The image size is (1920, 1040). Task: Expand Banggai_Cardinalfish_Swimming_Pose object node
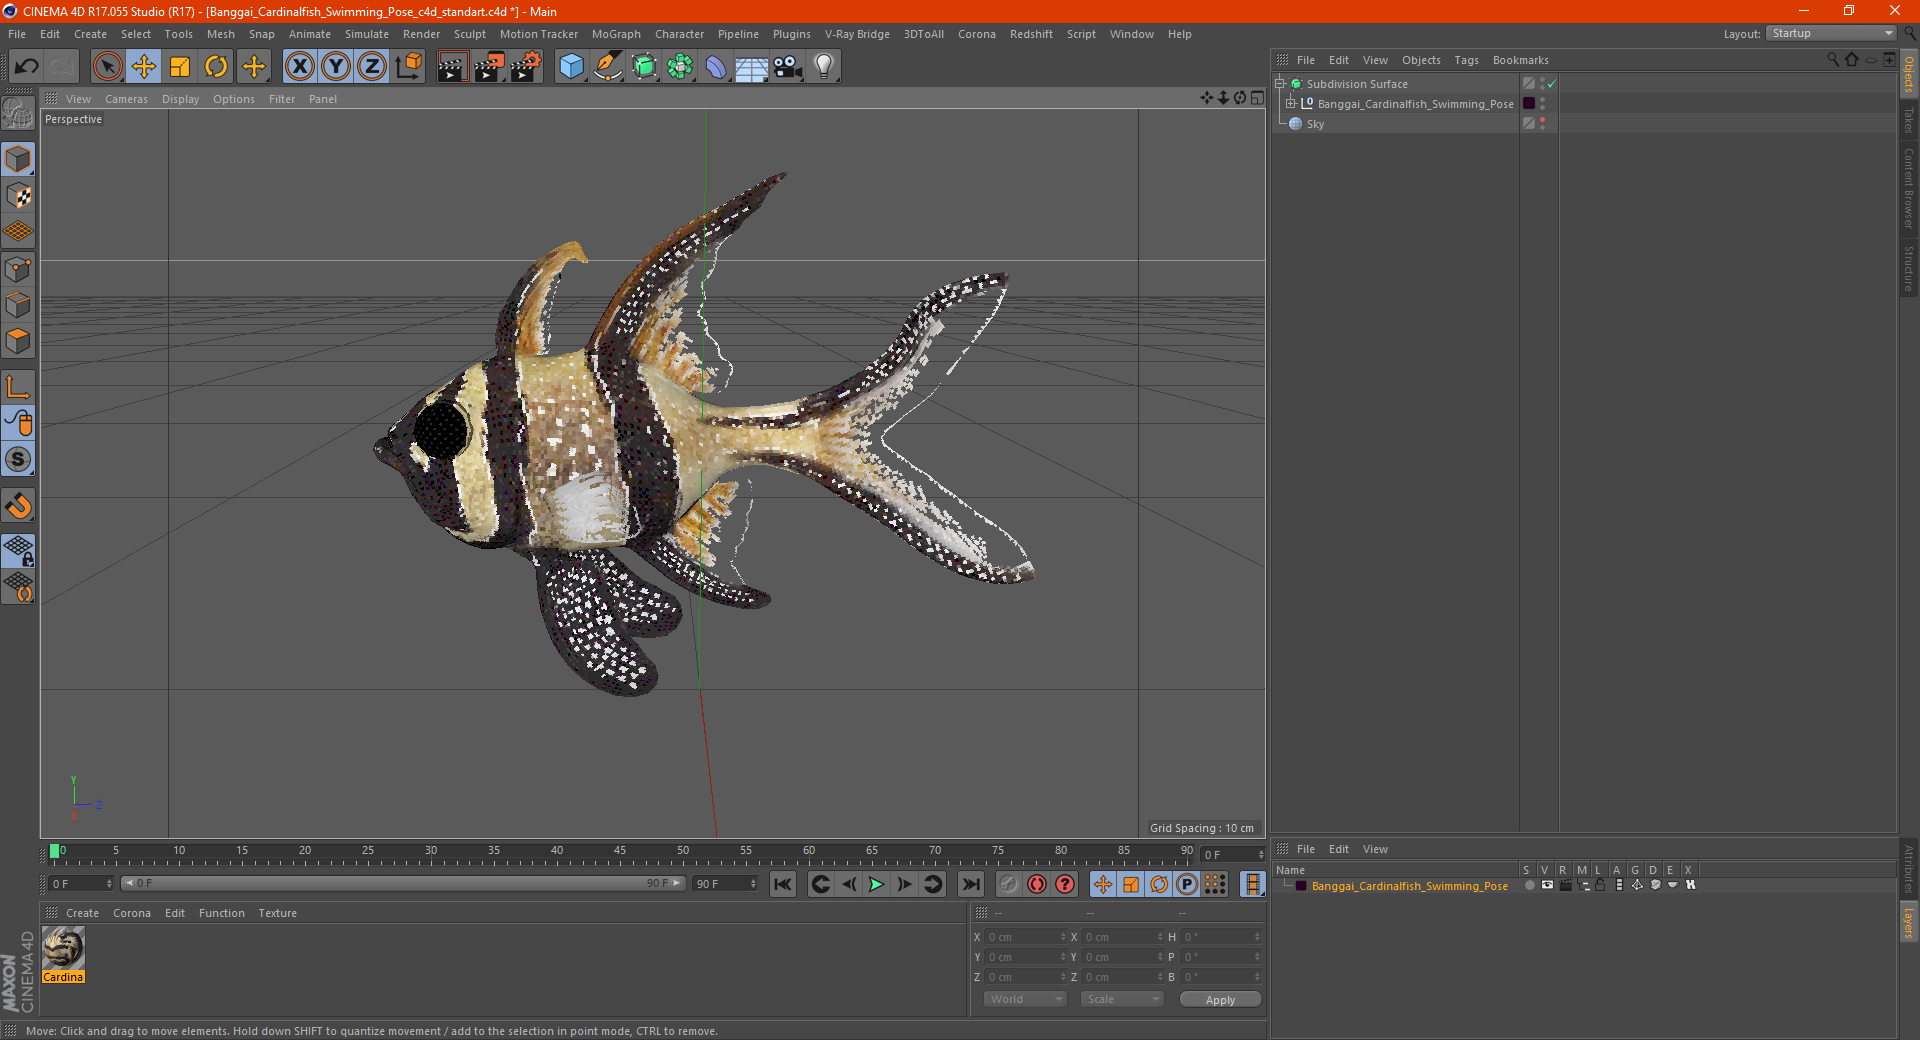[1291, 104]
